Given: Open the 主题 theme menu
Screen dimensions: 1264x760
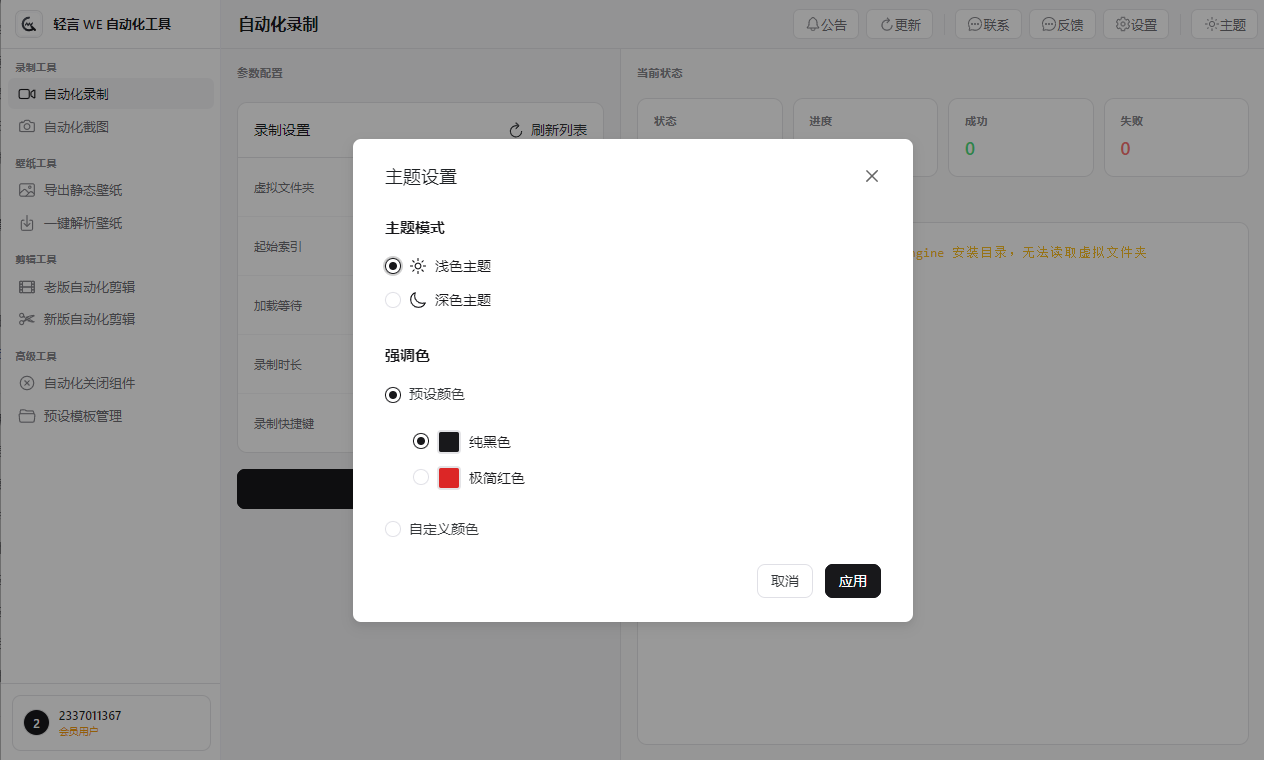Looking at the screenshot, I should 1224,24.
